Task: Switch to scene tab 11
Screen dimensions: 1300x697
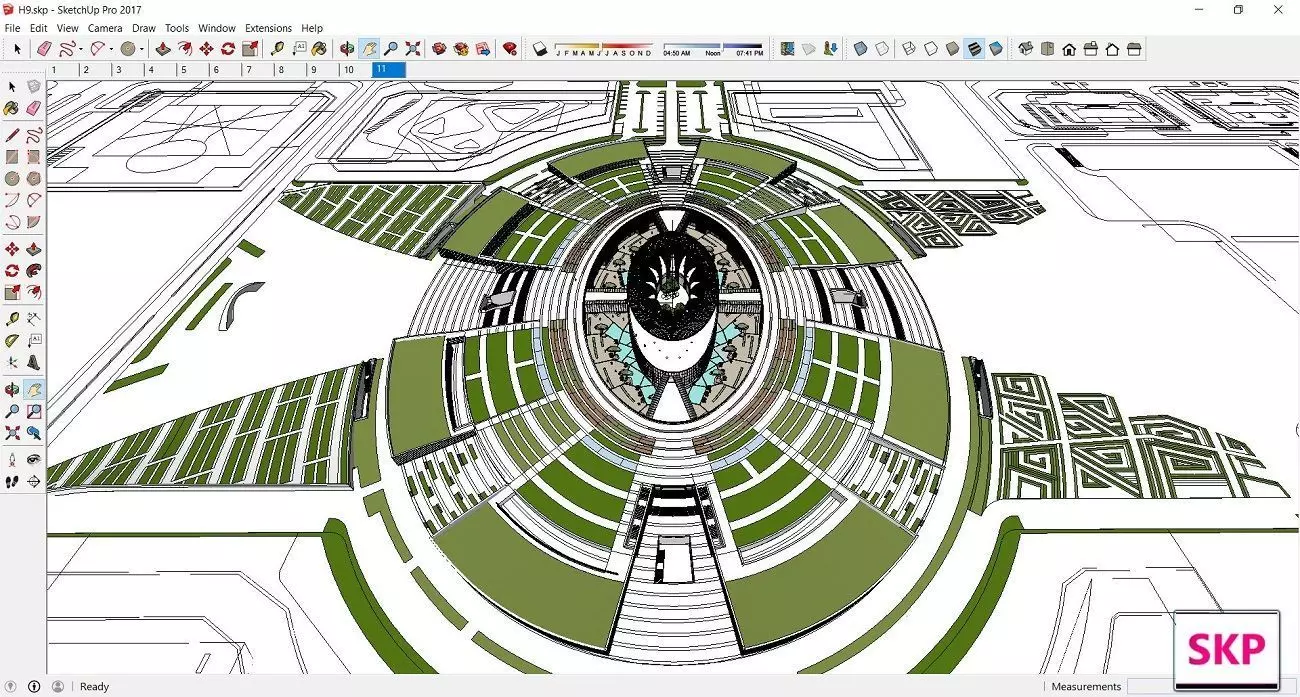Action: click(x=388, y=70)
